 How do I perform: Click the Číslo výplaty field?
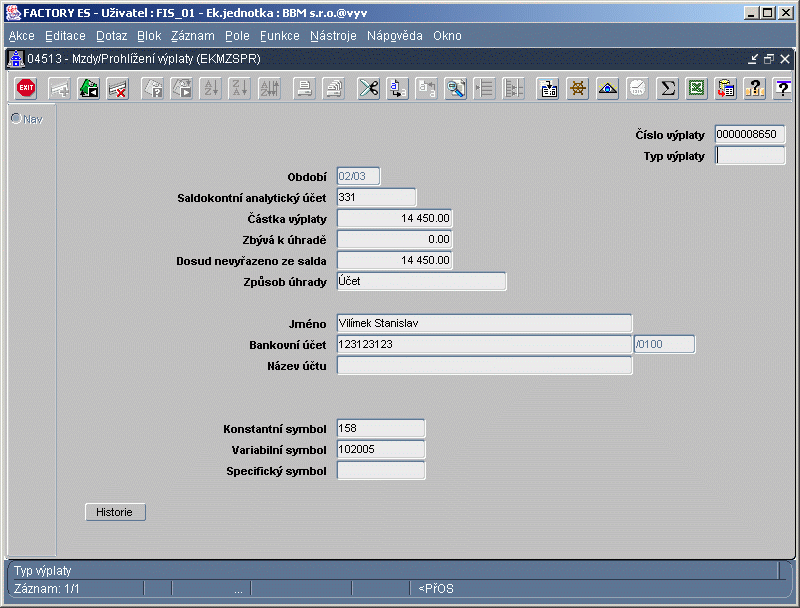pos(749,134)
